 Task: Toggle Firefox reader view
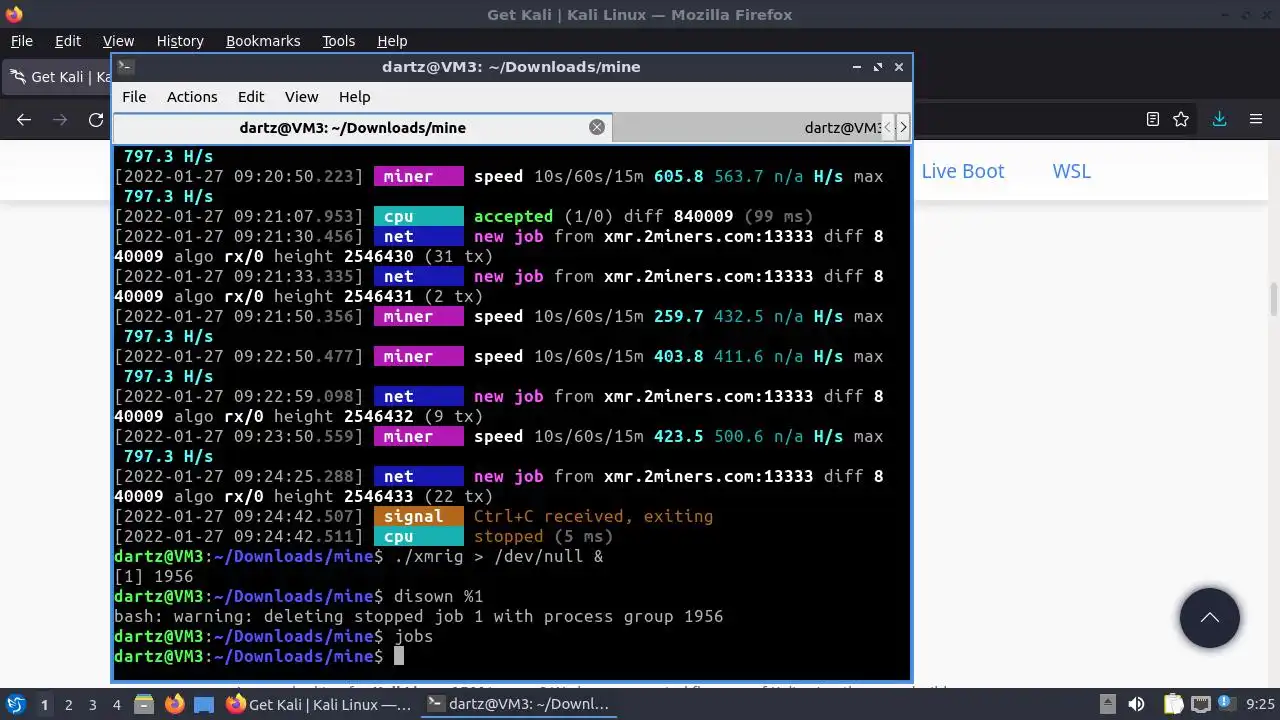[1152, 119]
